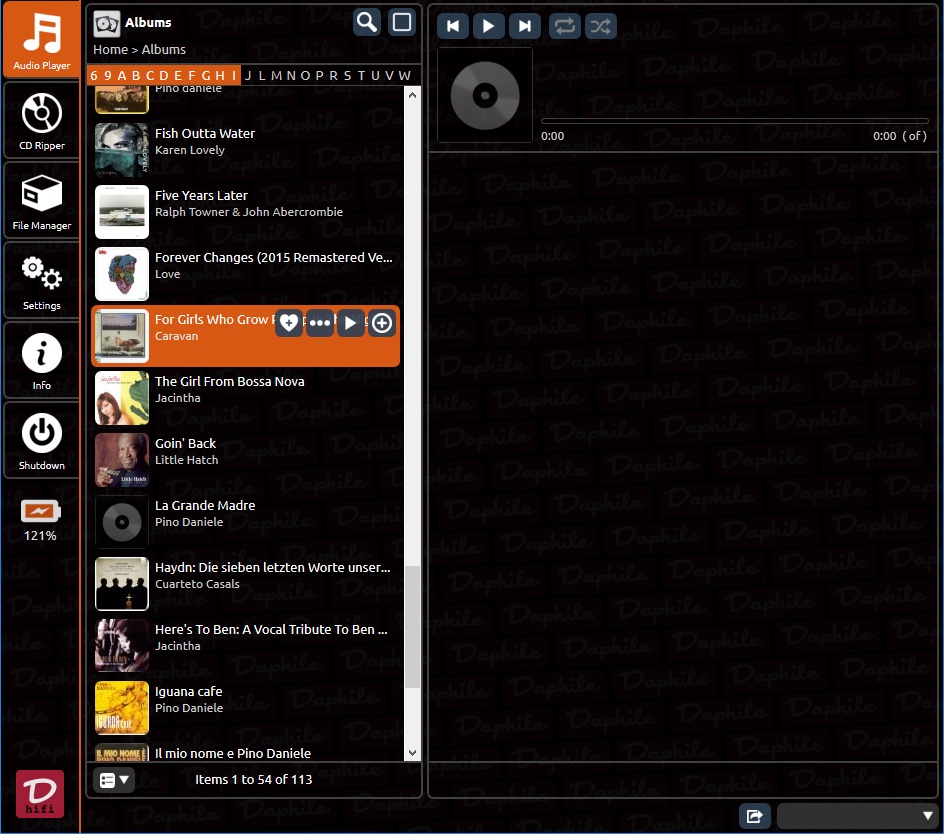Expand the player selection dropdown at bottom right

(x=857, y=816)
